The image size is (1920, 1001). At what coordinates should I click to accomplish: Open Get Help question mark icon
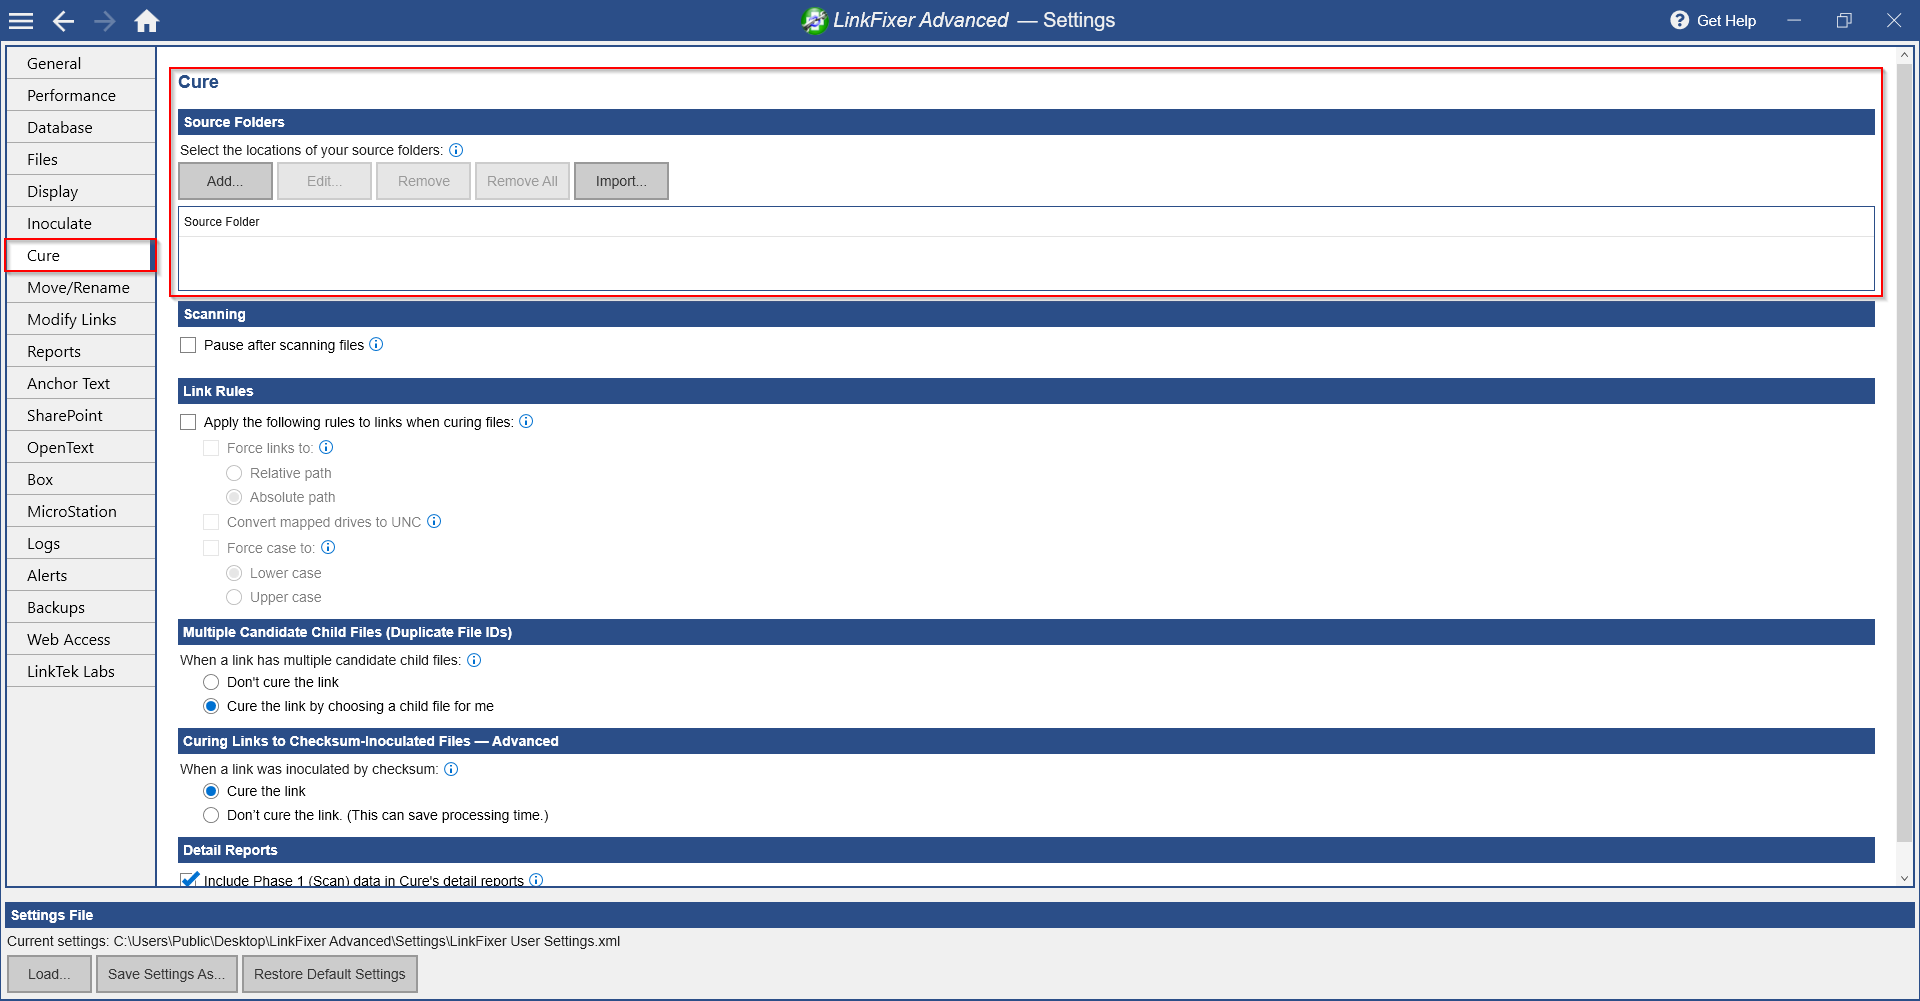1679,20
